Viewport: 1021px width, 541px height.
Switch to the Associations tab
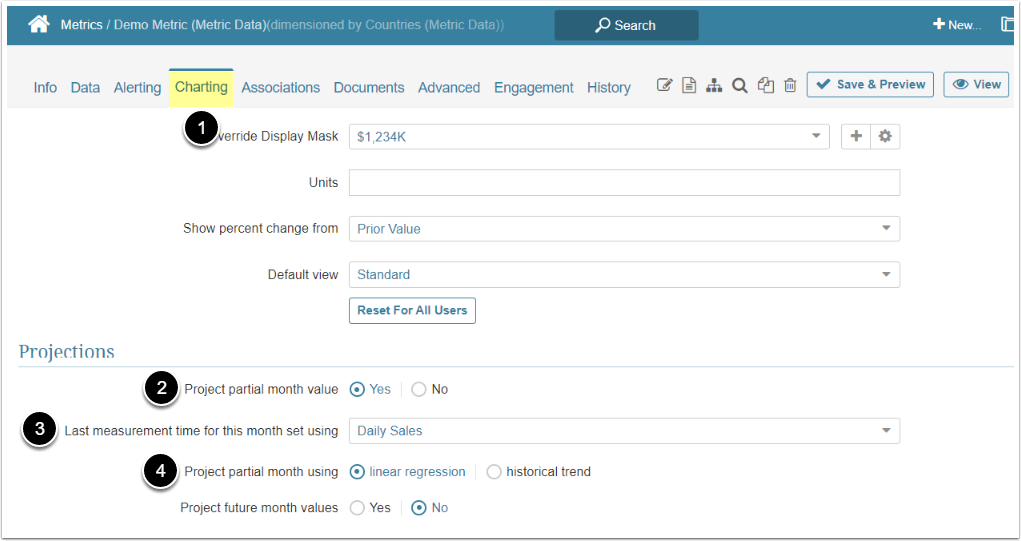click(280, 88)
